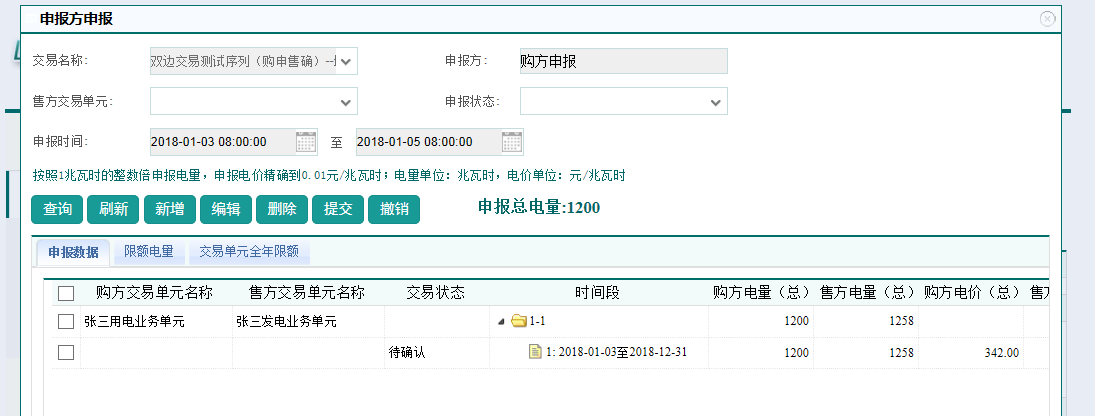Switch to the 限额电量 tab
1095x416 pixels.
pyautogui.click(x=149, y=252)
